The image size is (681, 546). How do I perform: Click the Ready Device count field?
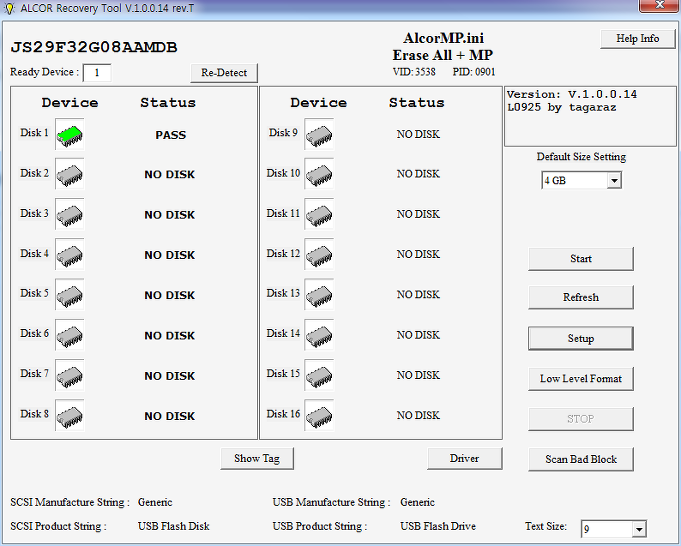coord(97,73)
